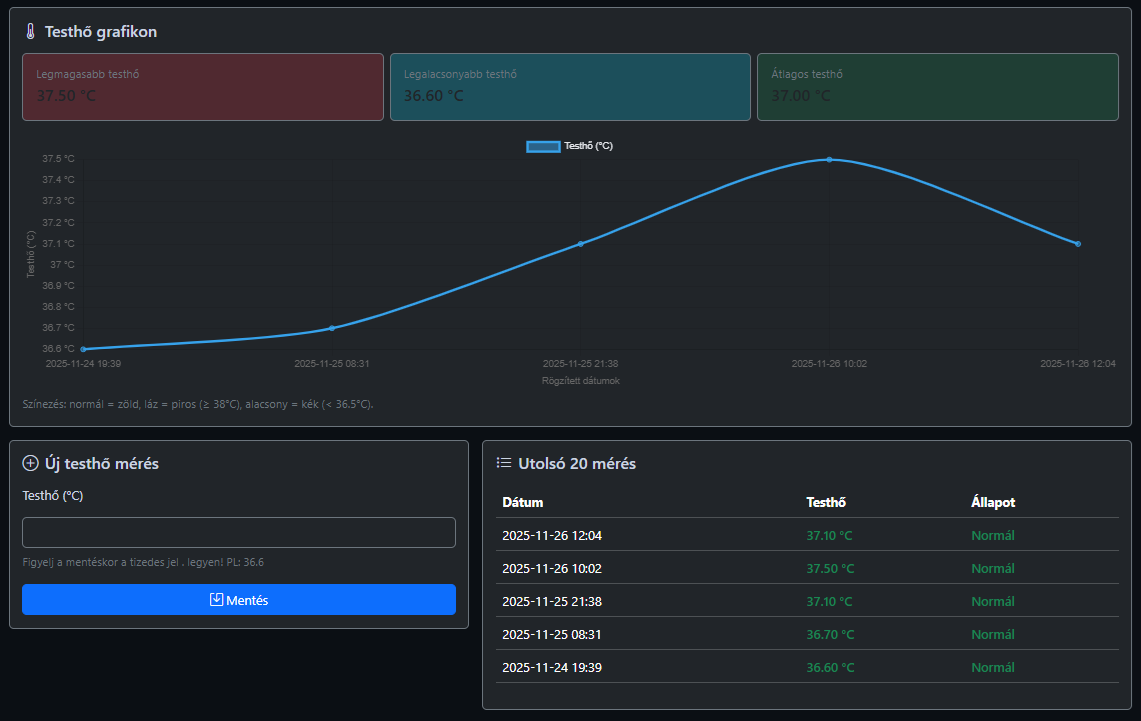The width and height of the screenshot is (1141, 721).
Task: Click the last chart point for 2025-11-26 12:04
Action: pos(1077,244)
